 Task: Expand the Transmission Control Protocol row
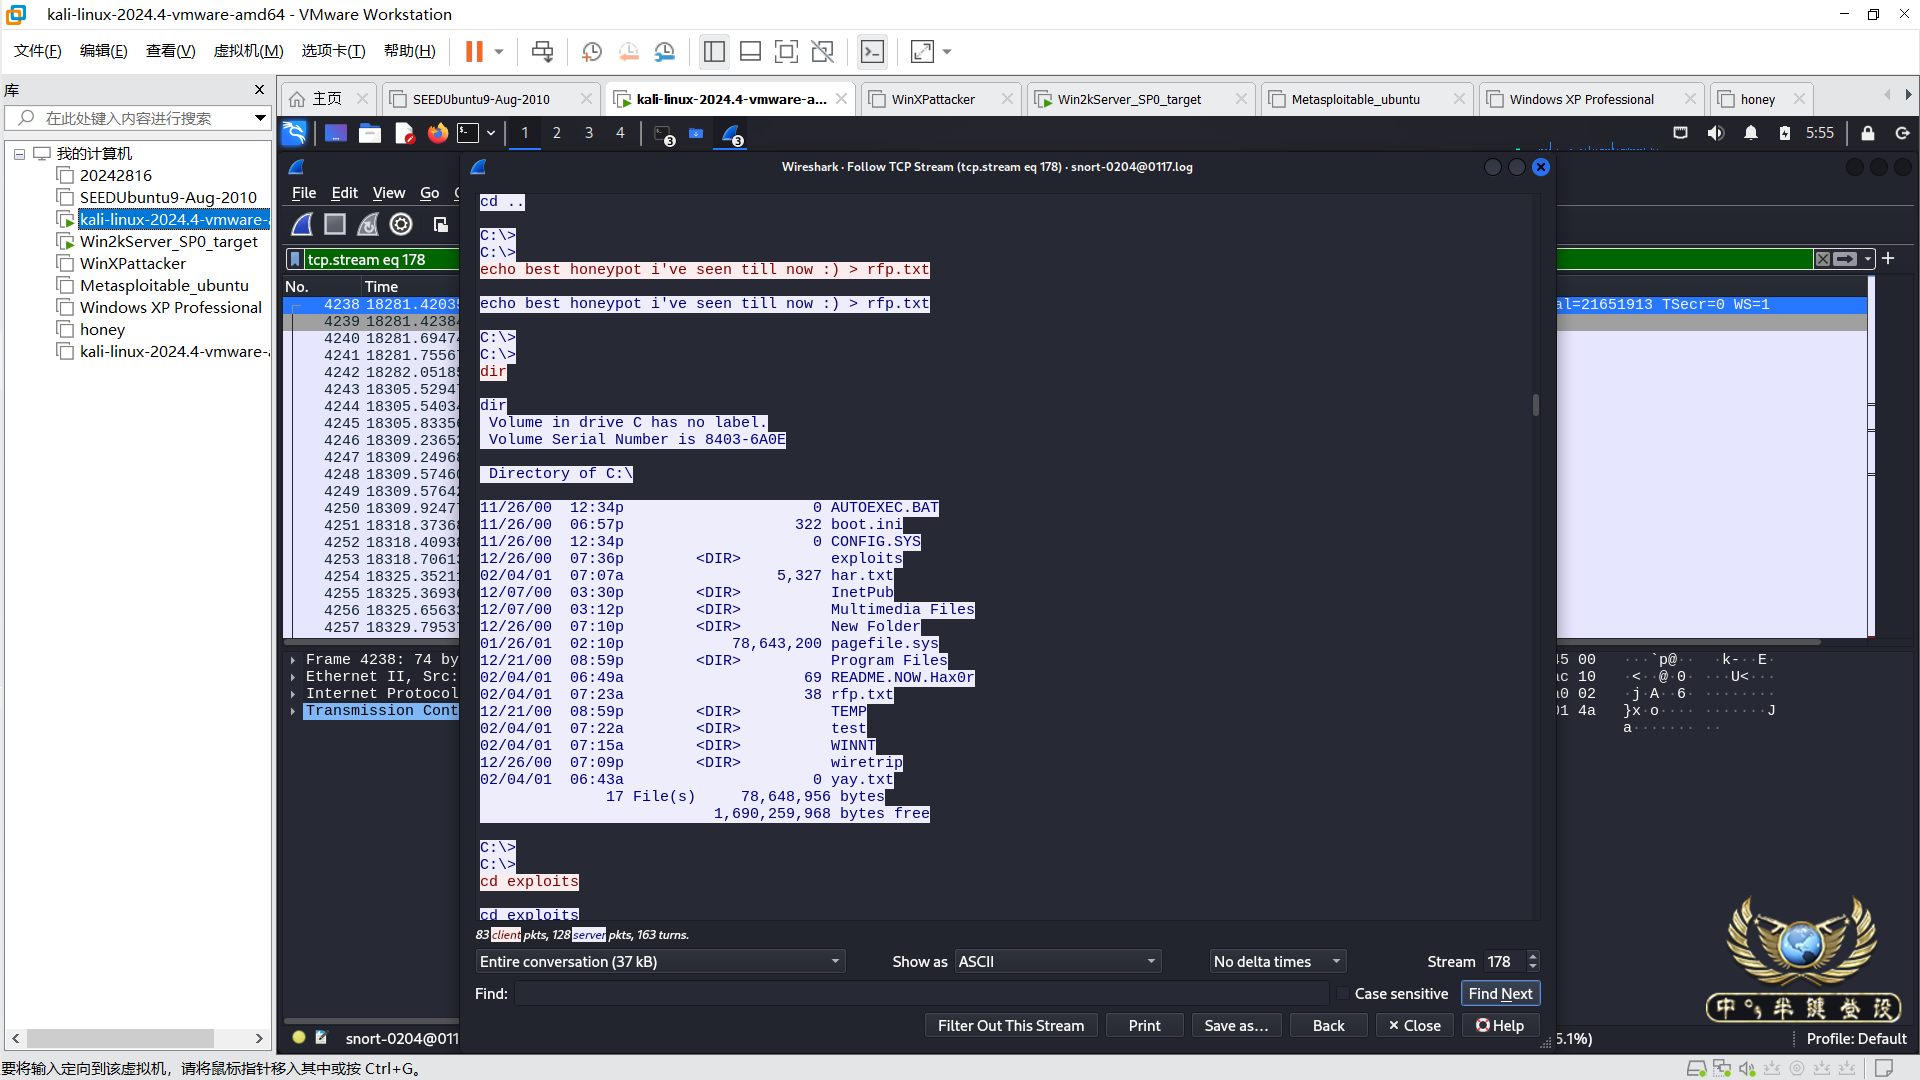(293, 711)
